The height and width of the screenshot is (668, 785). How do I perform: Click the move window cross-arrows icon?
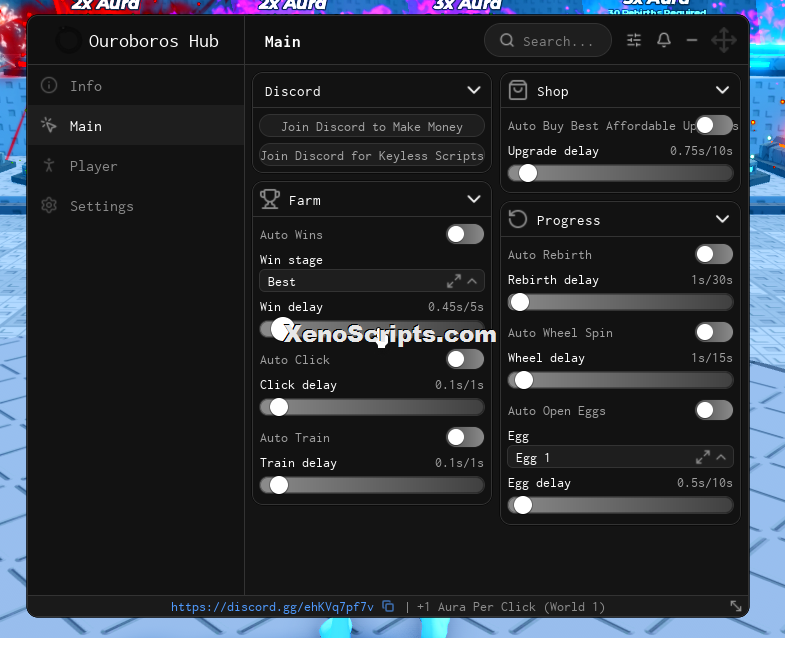click(723, 40)
